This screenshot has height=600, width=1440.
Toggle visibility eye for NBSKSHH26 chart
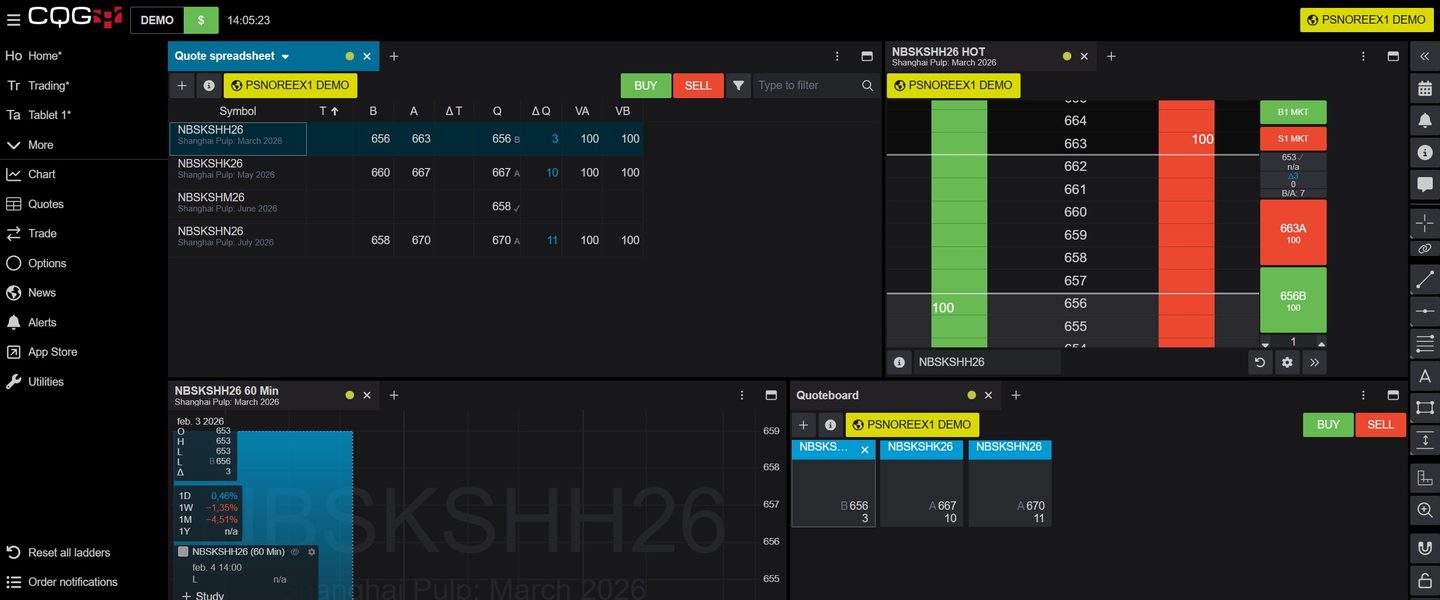click(295, 552)
